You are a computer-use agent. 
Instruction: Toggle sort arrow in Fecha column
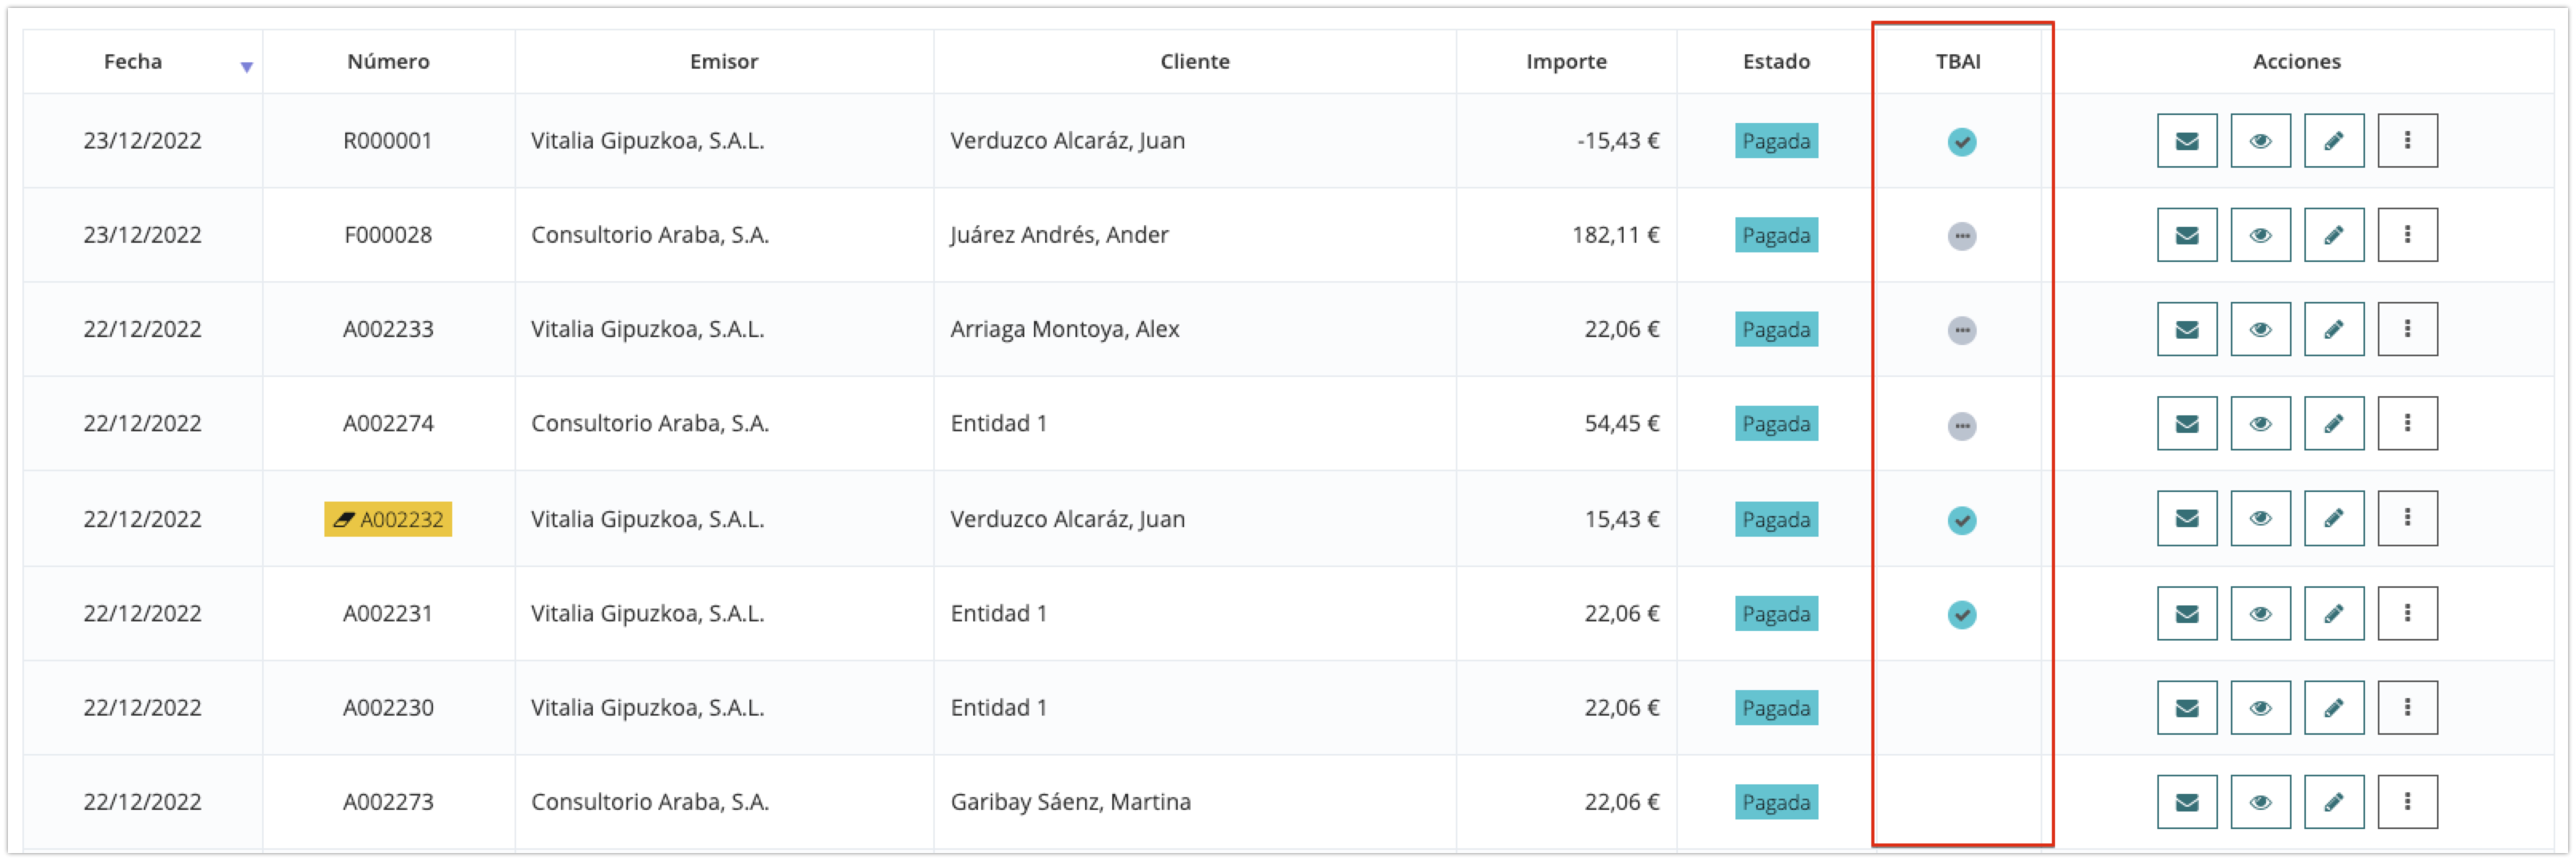246,67
